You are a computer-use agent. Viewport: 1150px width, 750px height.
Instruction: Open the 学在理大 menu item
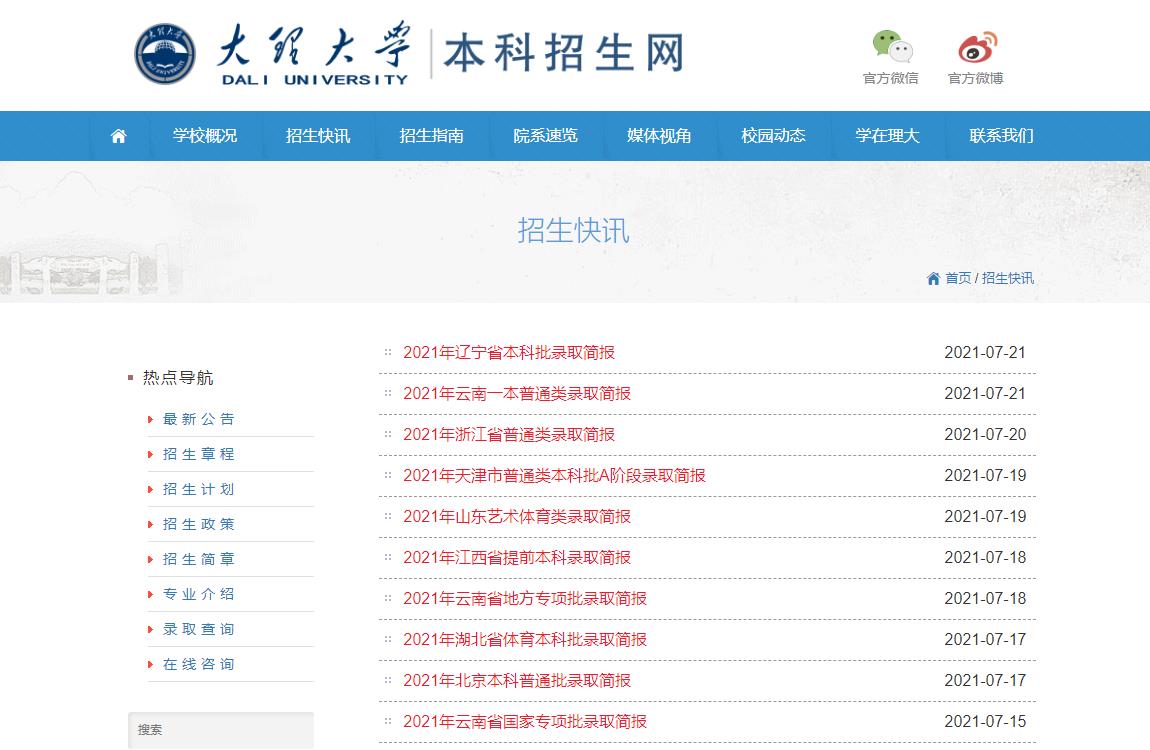887,136
